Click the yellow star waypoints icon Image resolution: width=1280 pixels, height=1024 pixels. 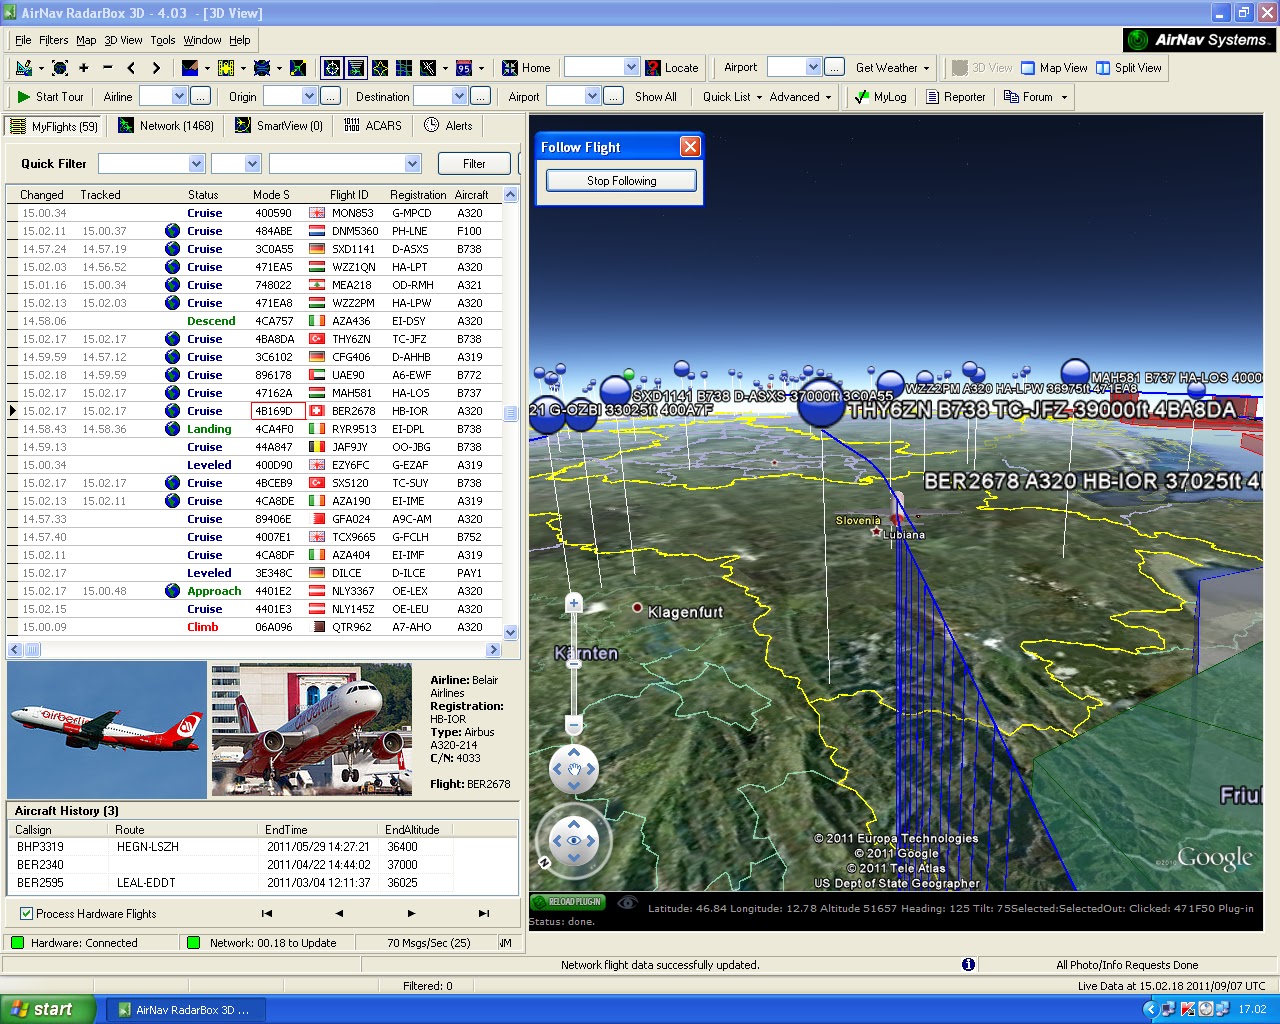click(x=380, y=68)
